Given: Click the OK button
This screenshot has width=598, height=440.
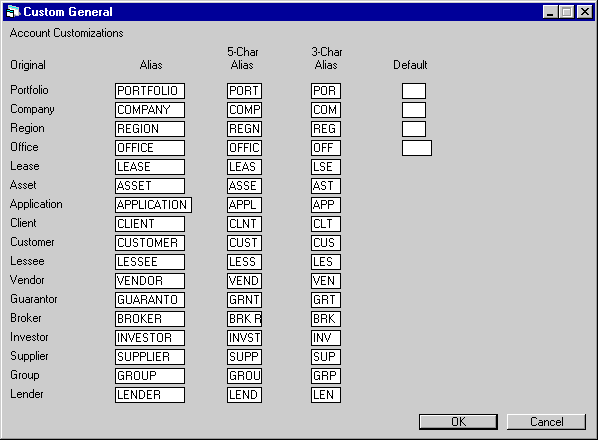Looking at the screenshot, I should (458, 422).
